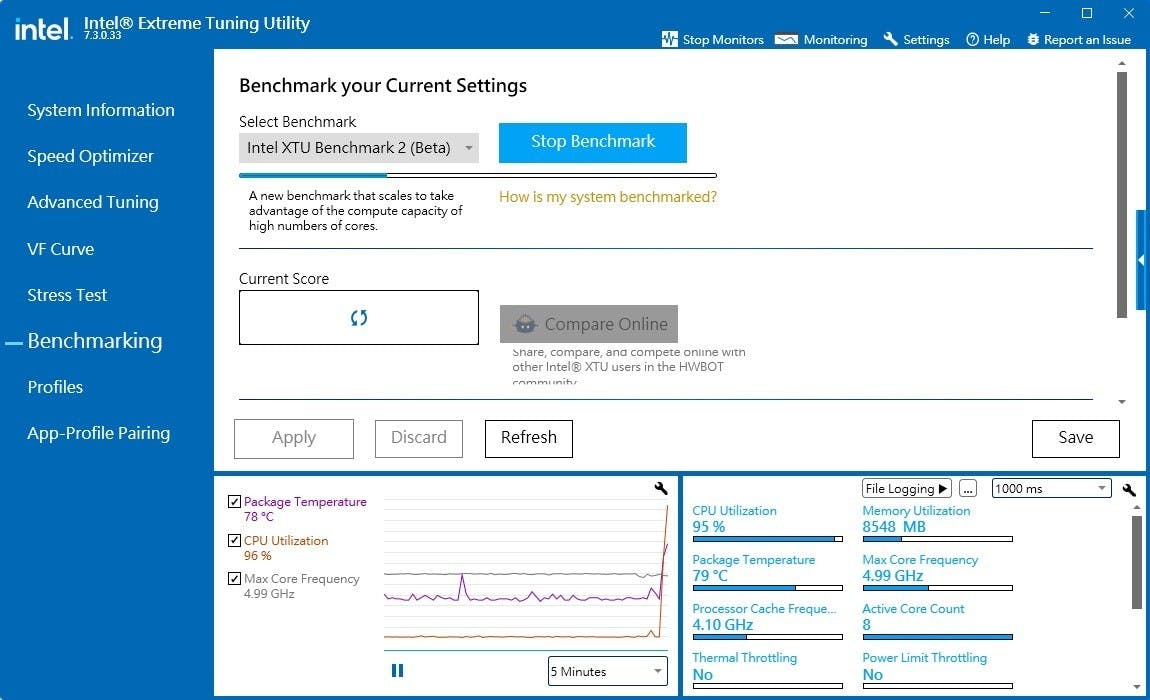Viewport: 1150px width, 700px height.
Task: Open graph settings wrench in chart panel
Action: 661,489
